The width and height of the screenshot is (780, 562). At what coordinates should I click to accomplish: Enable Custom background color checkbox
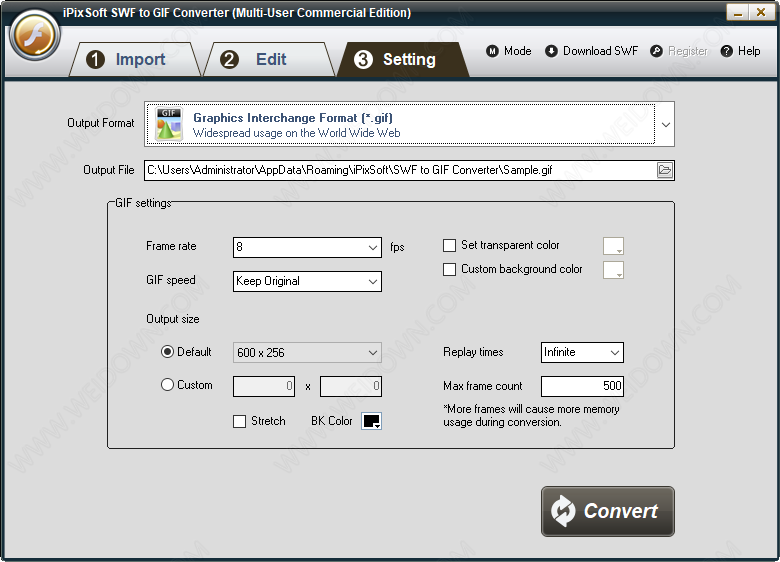click(449, 270)
